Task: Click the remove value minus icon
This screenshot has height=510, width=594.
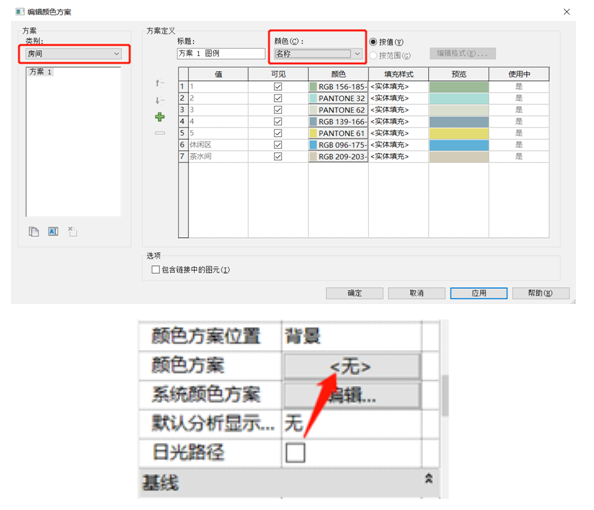Action: point(159,133)
